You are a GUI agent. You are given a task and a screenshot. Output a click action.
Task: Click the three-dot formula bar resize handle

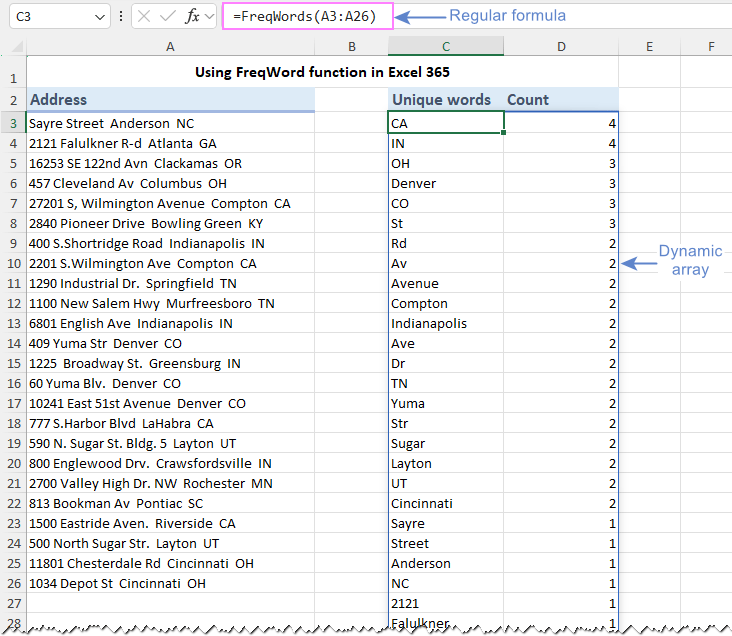[x=121, y=17]
